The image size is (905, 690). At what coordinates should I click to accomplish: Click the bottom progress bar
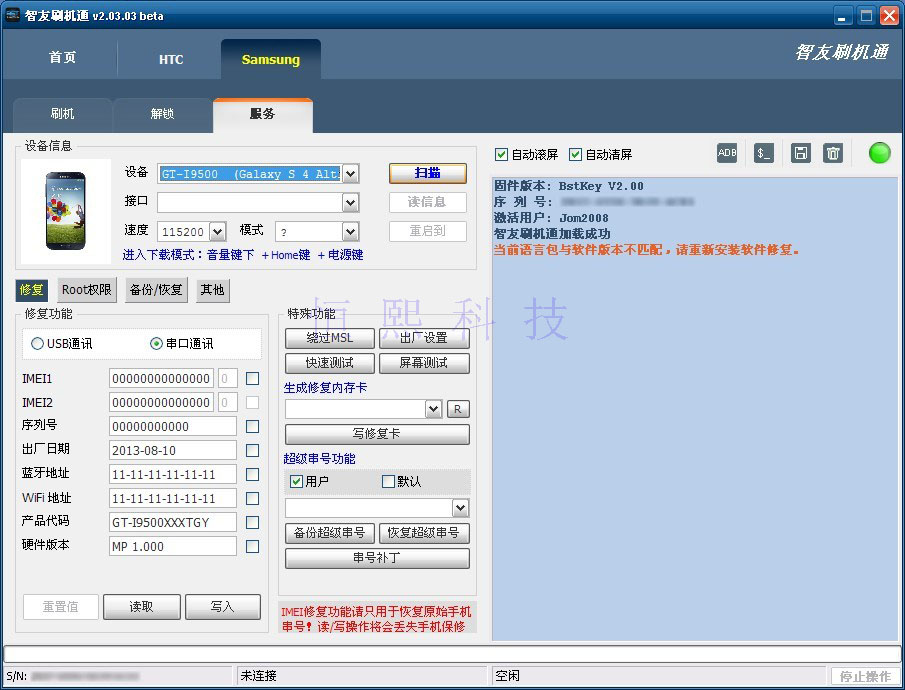coord(452,654)
